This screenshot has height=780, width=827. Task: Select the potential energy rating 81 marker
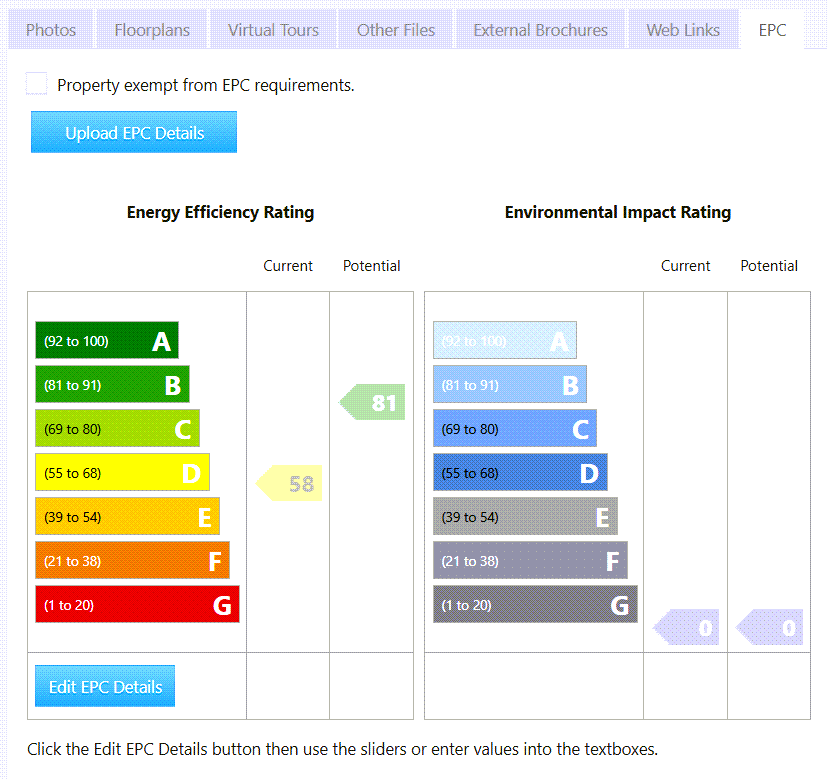point(372,402)
